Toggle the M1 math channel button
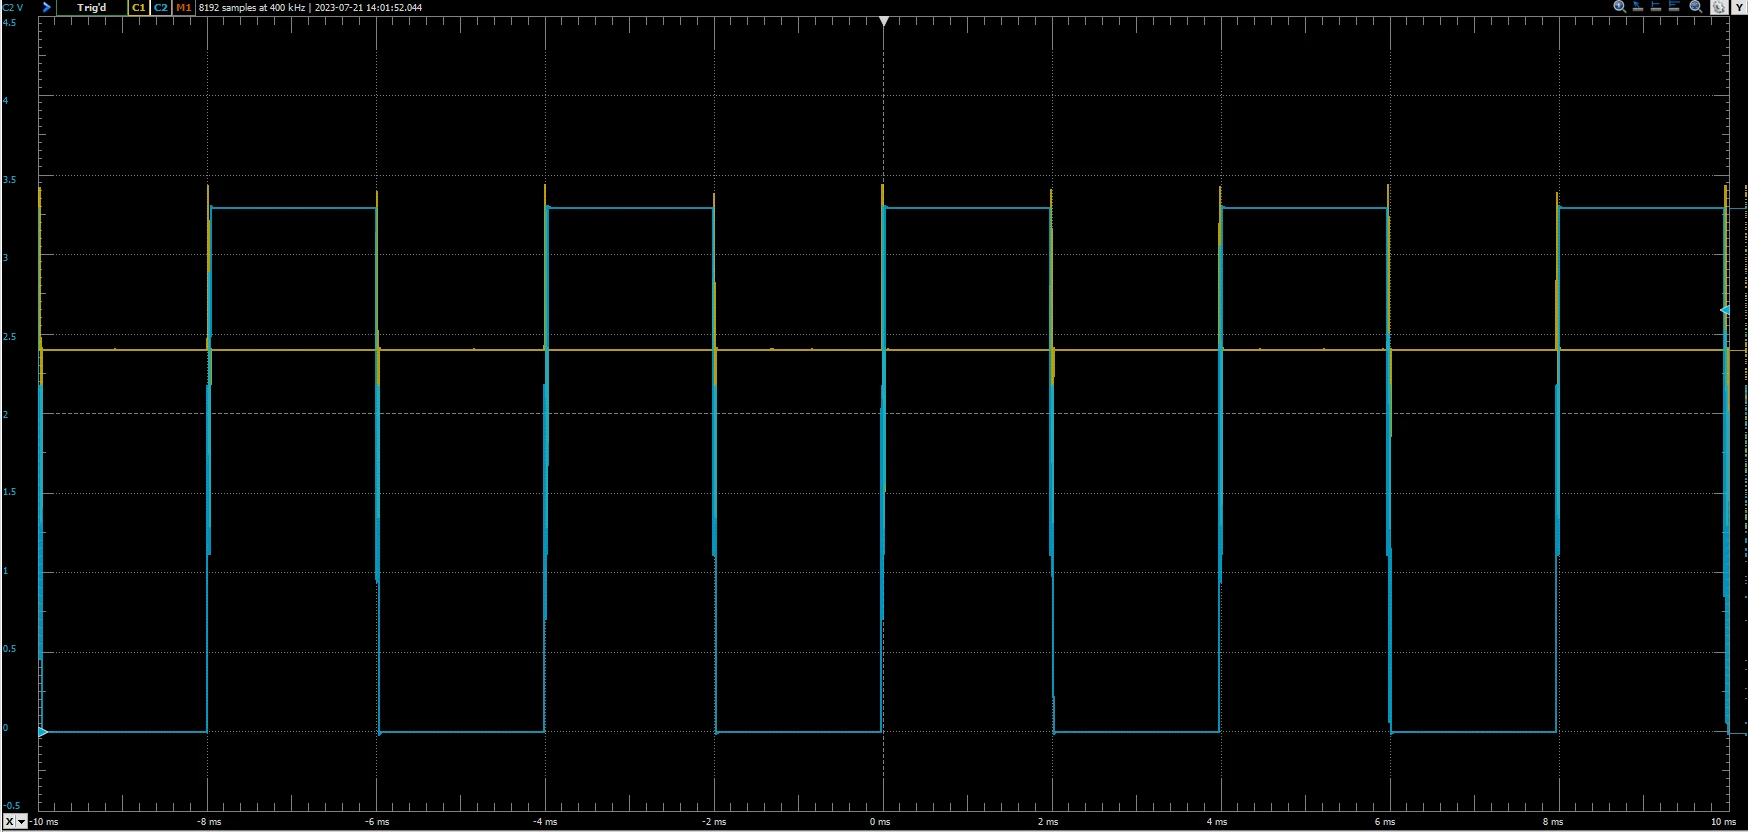The height and width of the screenshot is (832, 1748). pos(183,7)
